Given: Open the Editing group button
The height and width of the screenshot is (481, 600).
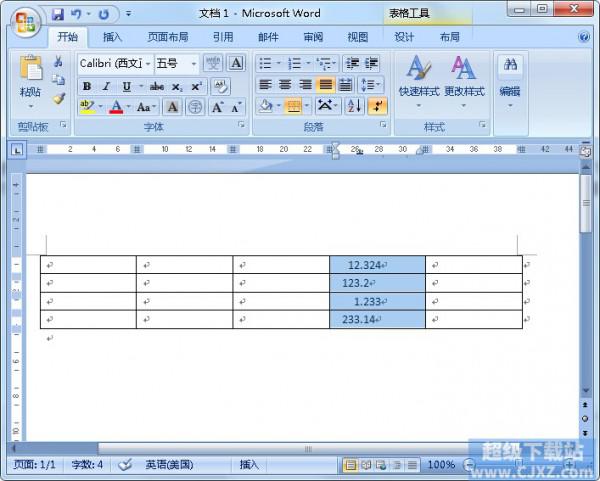Looking at the screenshot, I should coord(510,81).
